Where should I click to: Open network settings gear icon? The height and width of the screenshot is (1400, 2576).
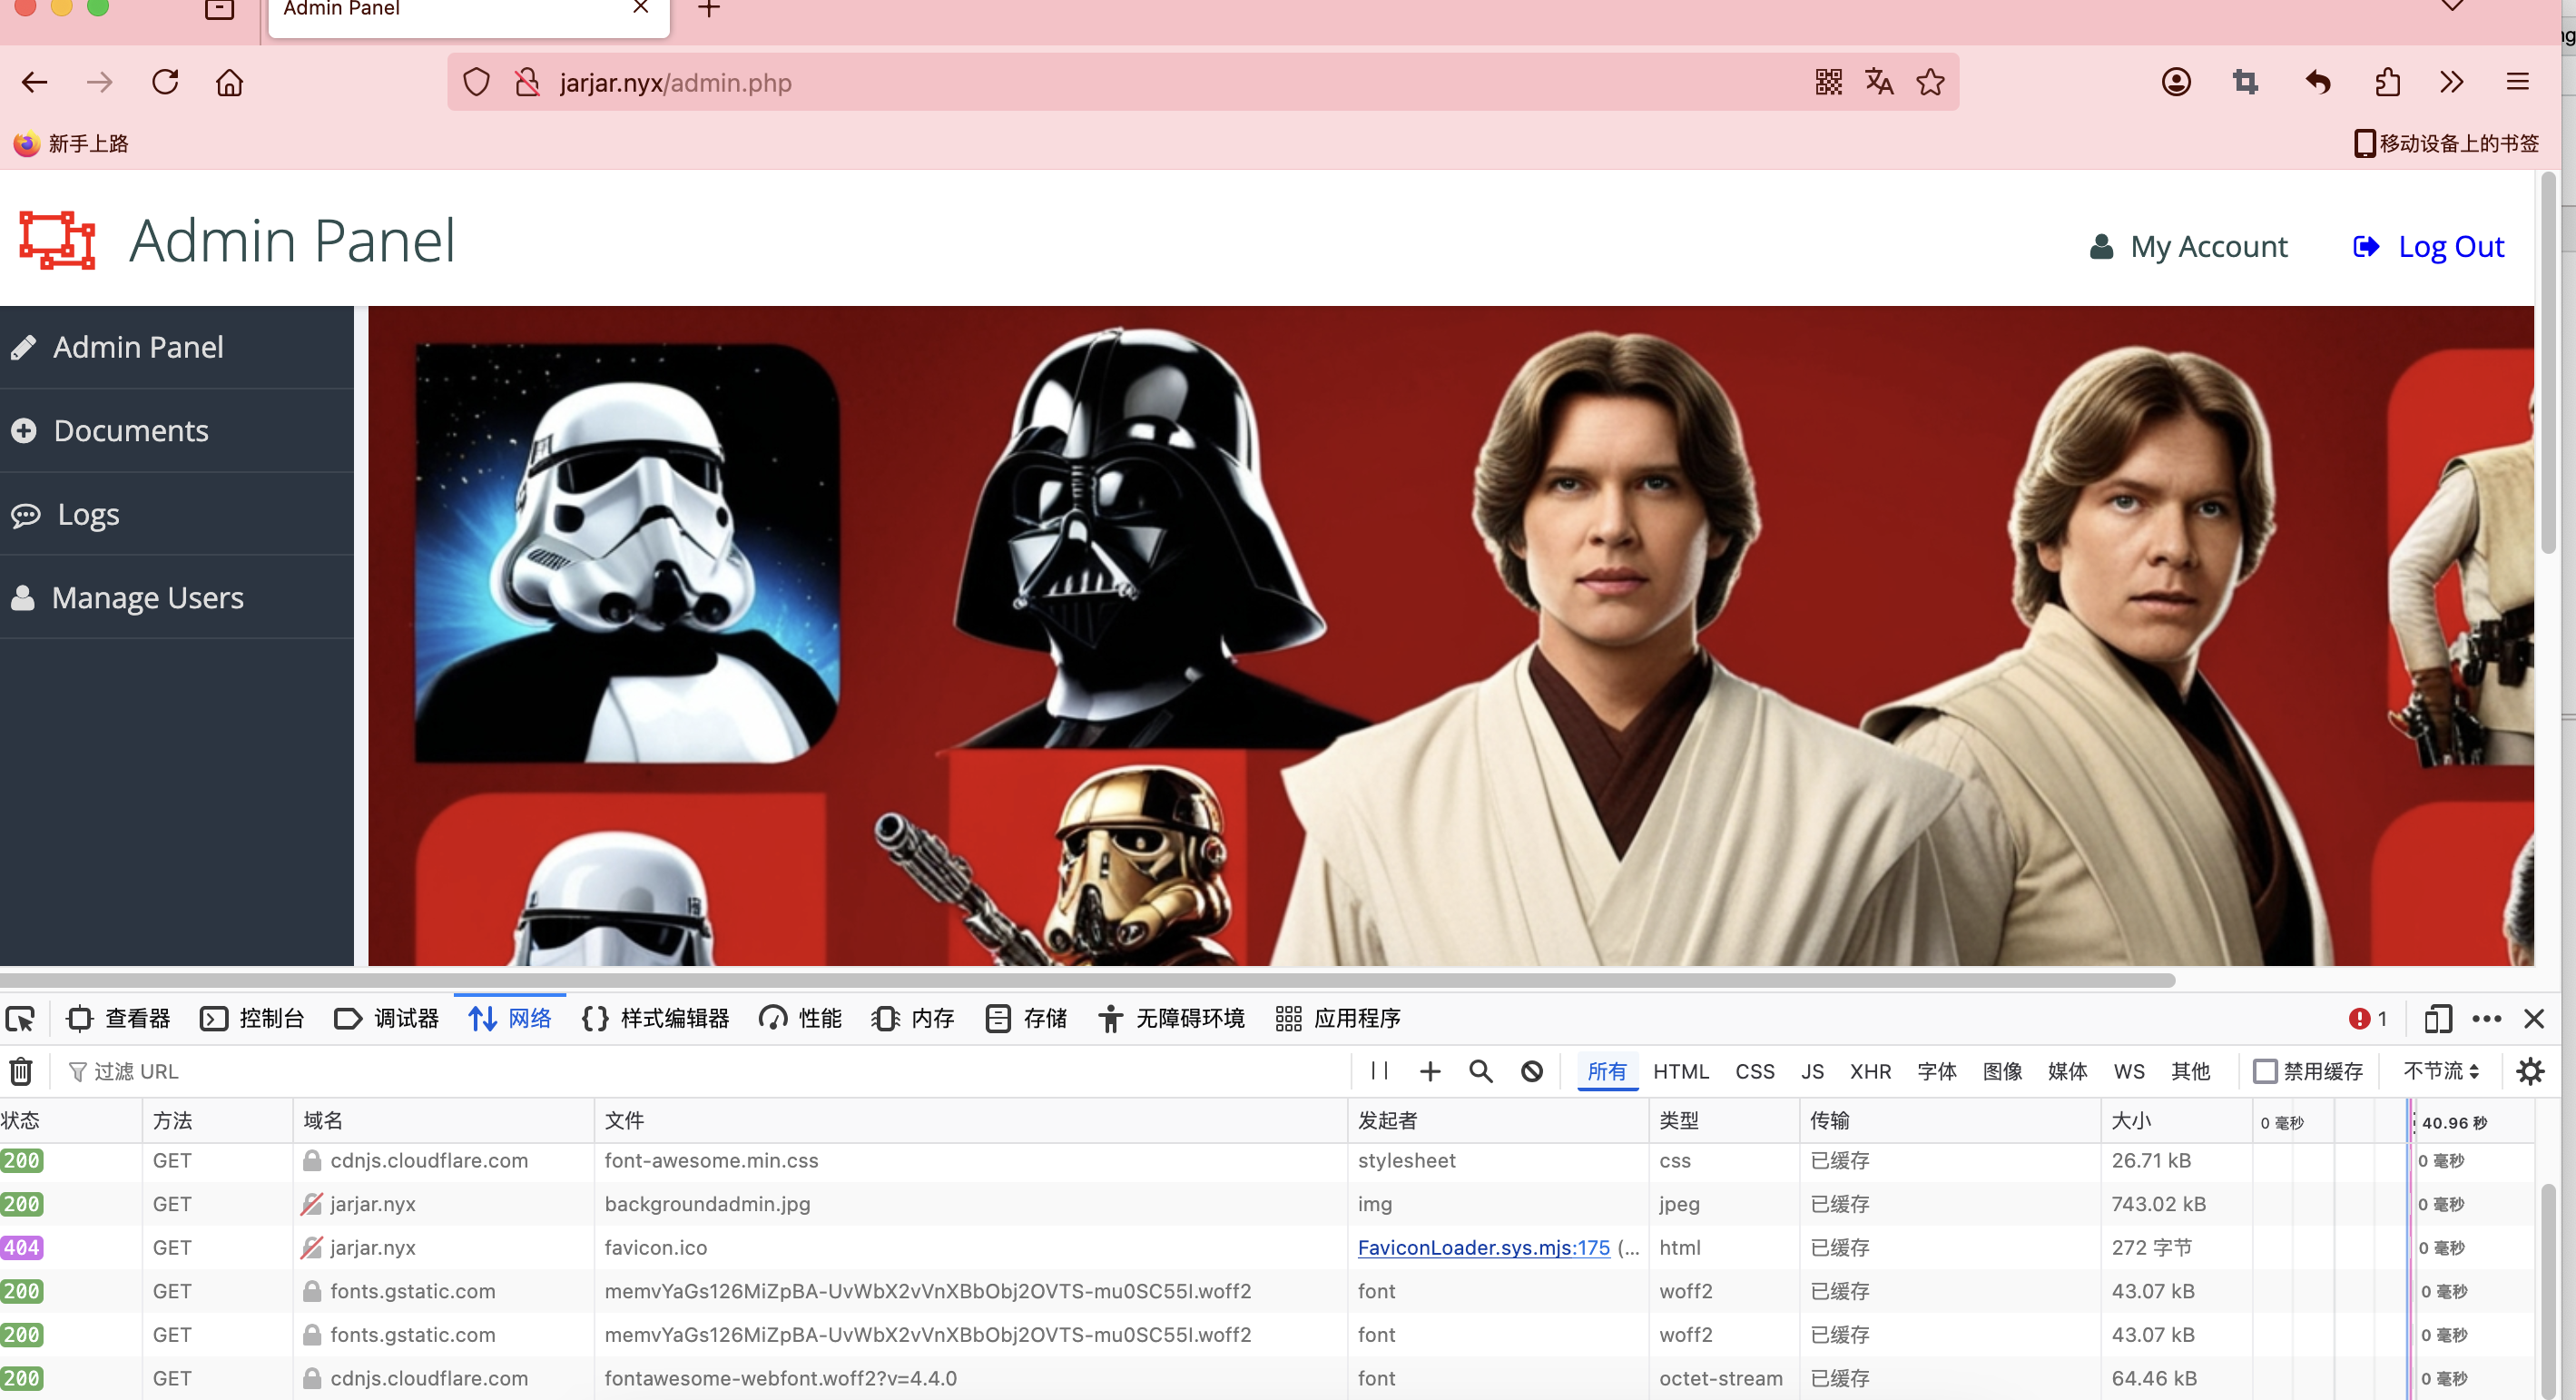coord(2530,1072)
